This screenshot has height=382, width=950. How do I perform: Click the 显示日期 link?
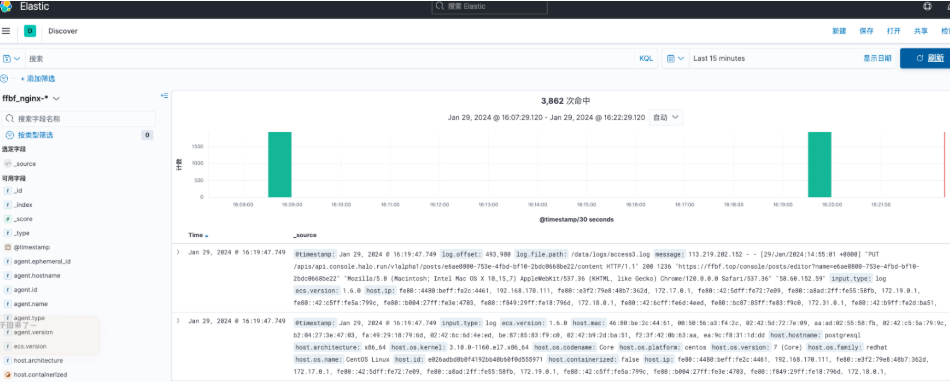877,59
